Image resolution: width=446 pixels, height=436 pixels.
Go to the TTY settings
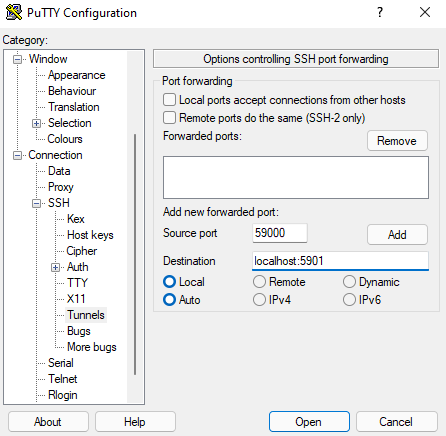point(77,283)
